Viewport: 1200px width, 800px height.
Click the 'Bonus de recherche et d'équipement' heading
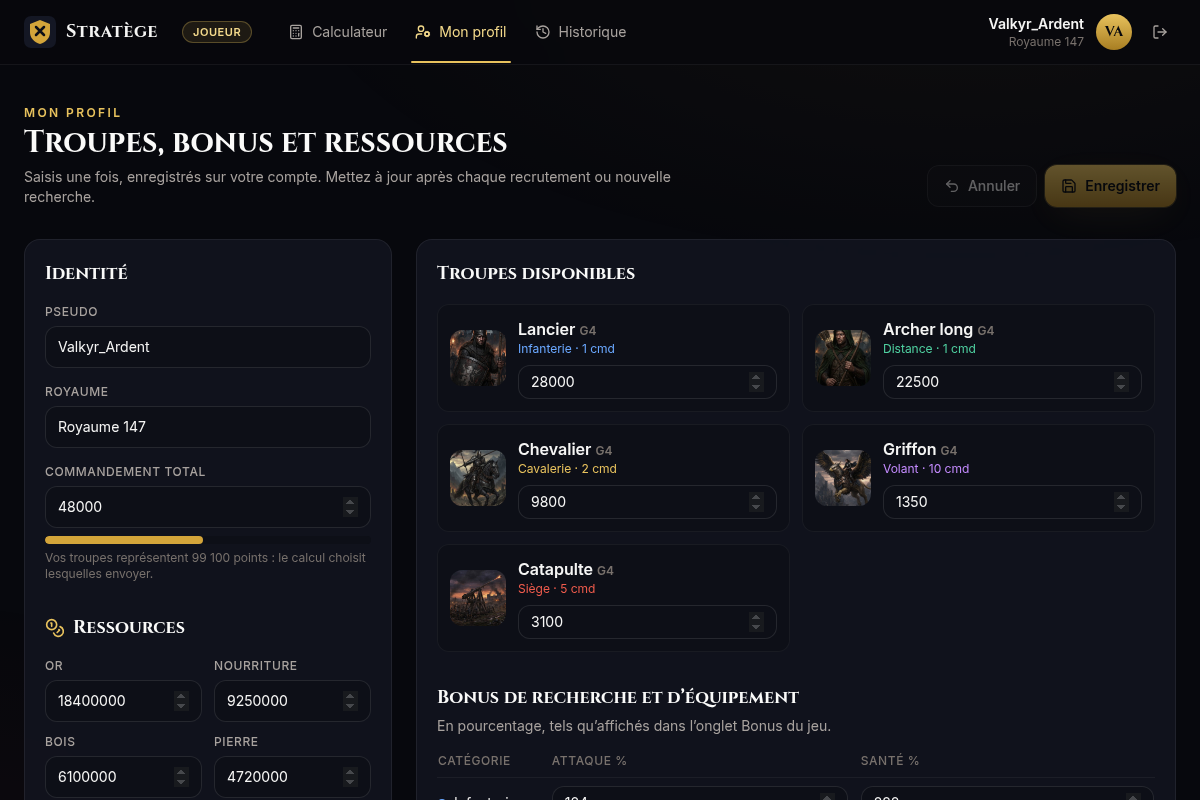pos(618,697)
